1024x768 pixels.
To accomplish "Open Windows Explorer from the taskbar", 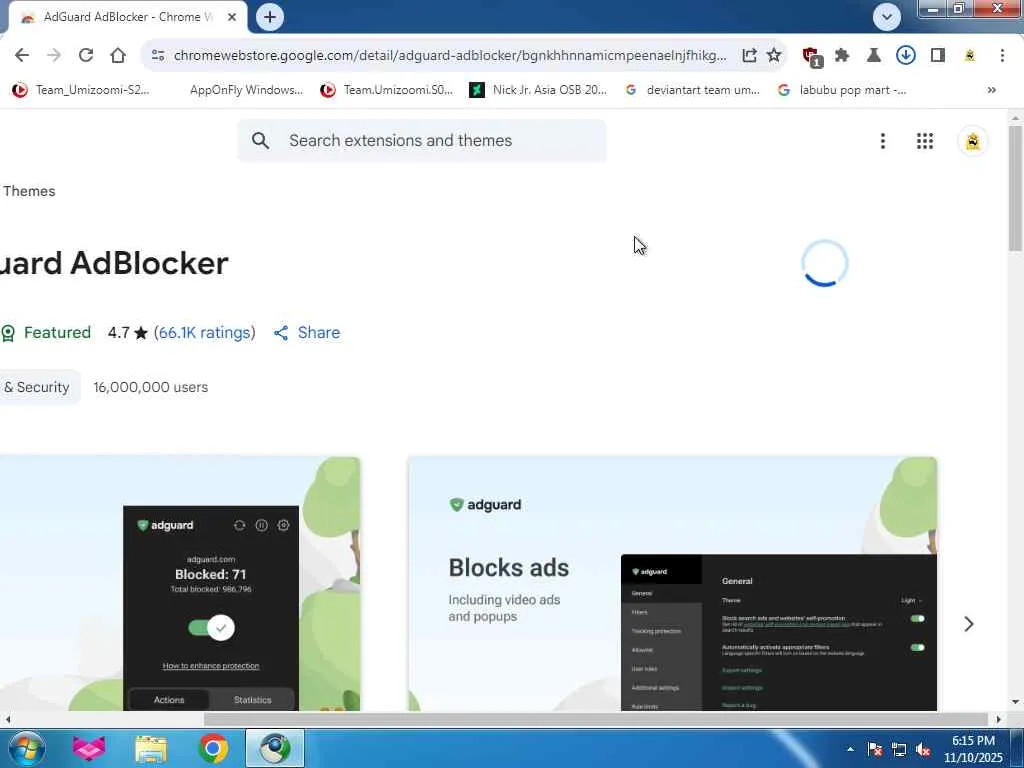I will coord(151,748).
